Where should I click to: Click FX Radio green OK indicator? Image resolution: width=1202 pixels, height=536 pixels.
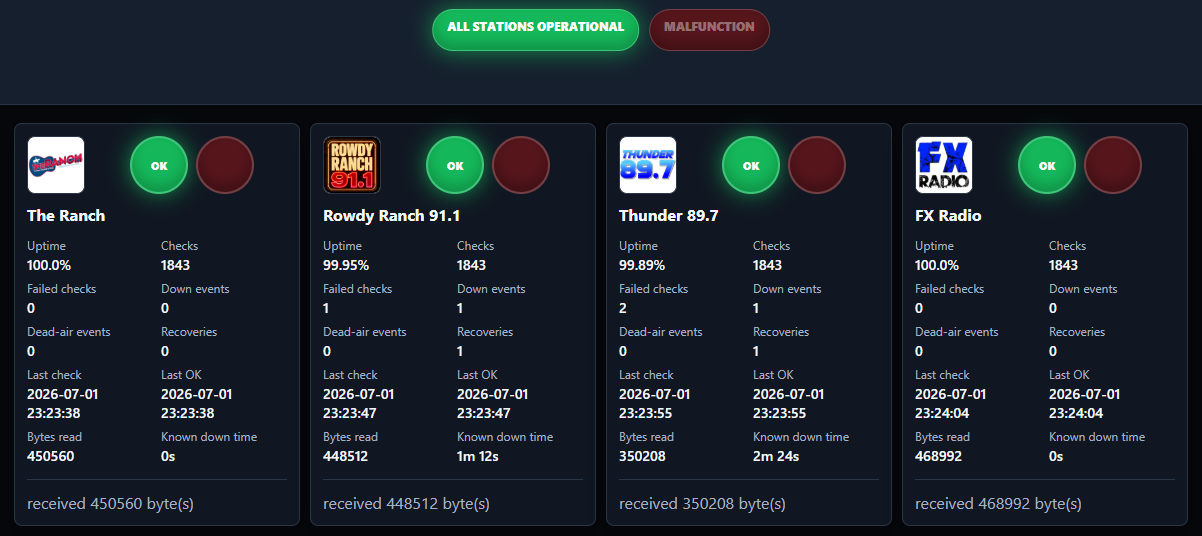coord(1047,165)
